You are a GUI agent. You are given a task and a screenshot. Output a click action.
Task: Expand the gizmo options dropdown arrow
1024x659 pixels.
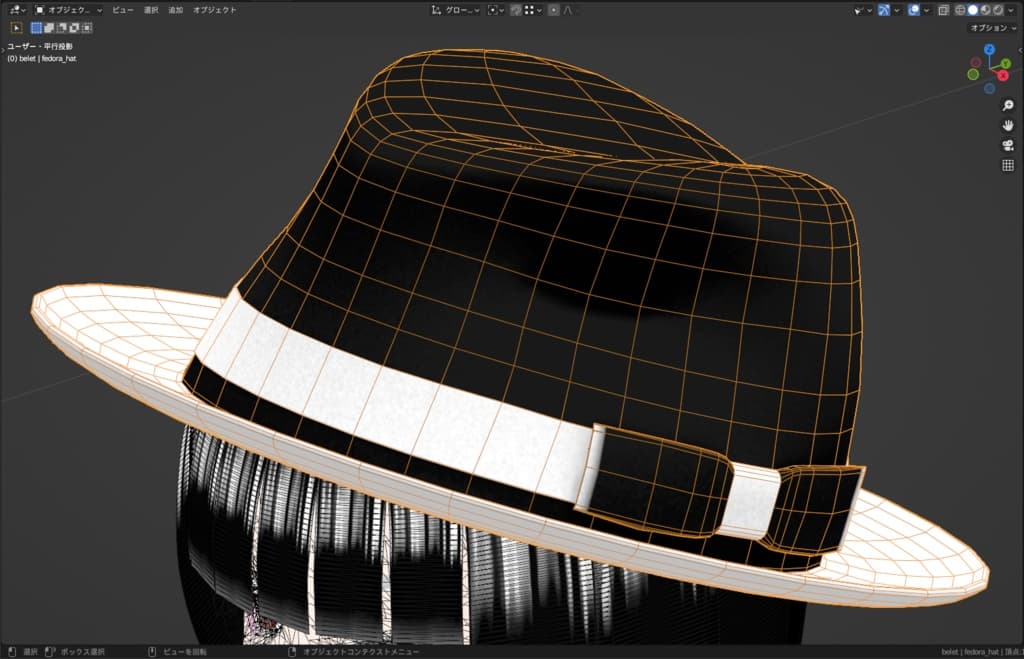pos(897,10)
